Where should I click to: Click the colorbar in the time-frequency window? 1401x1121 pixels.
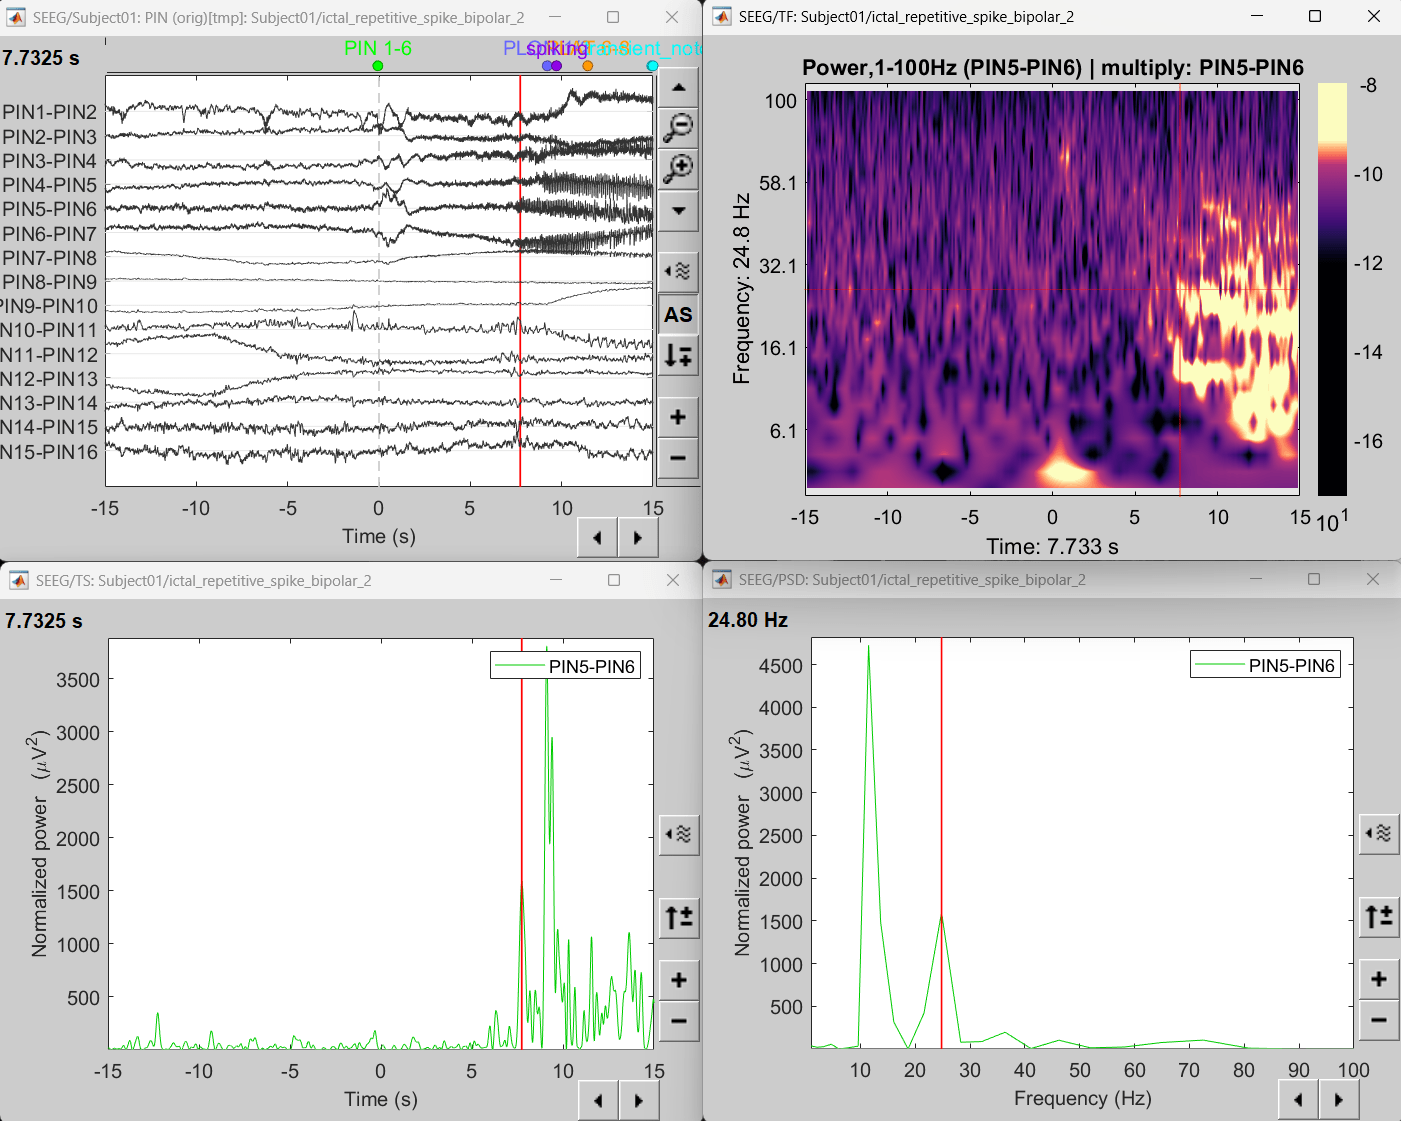click(x=1332, y=289)
